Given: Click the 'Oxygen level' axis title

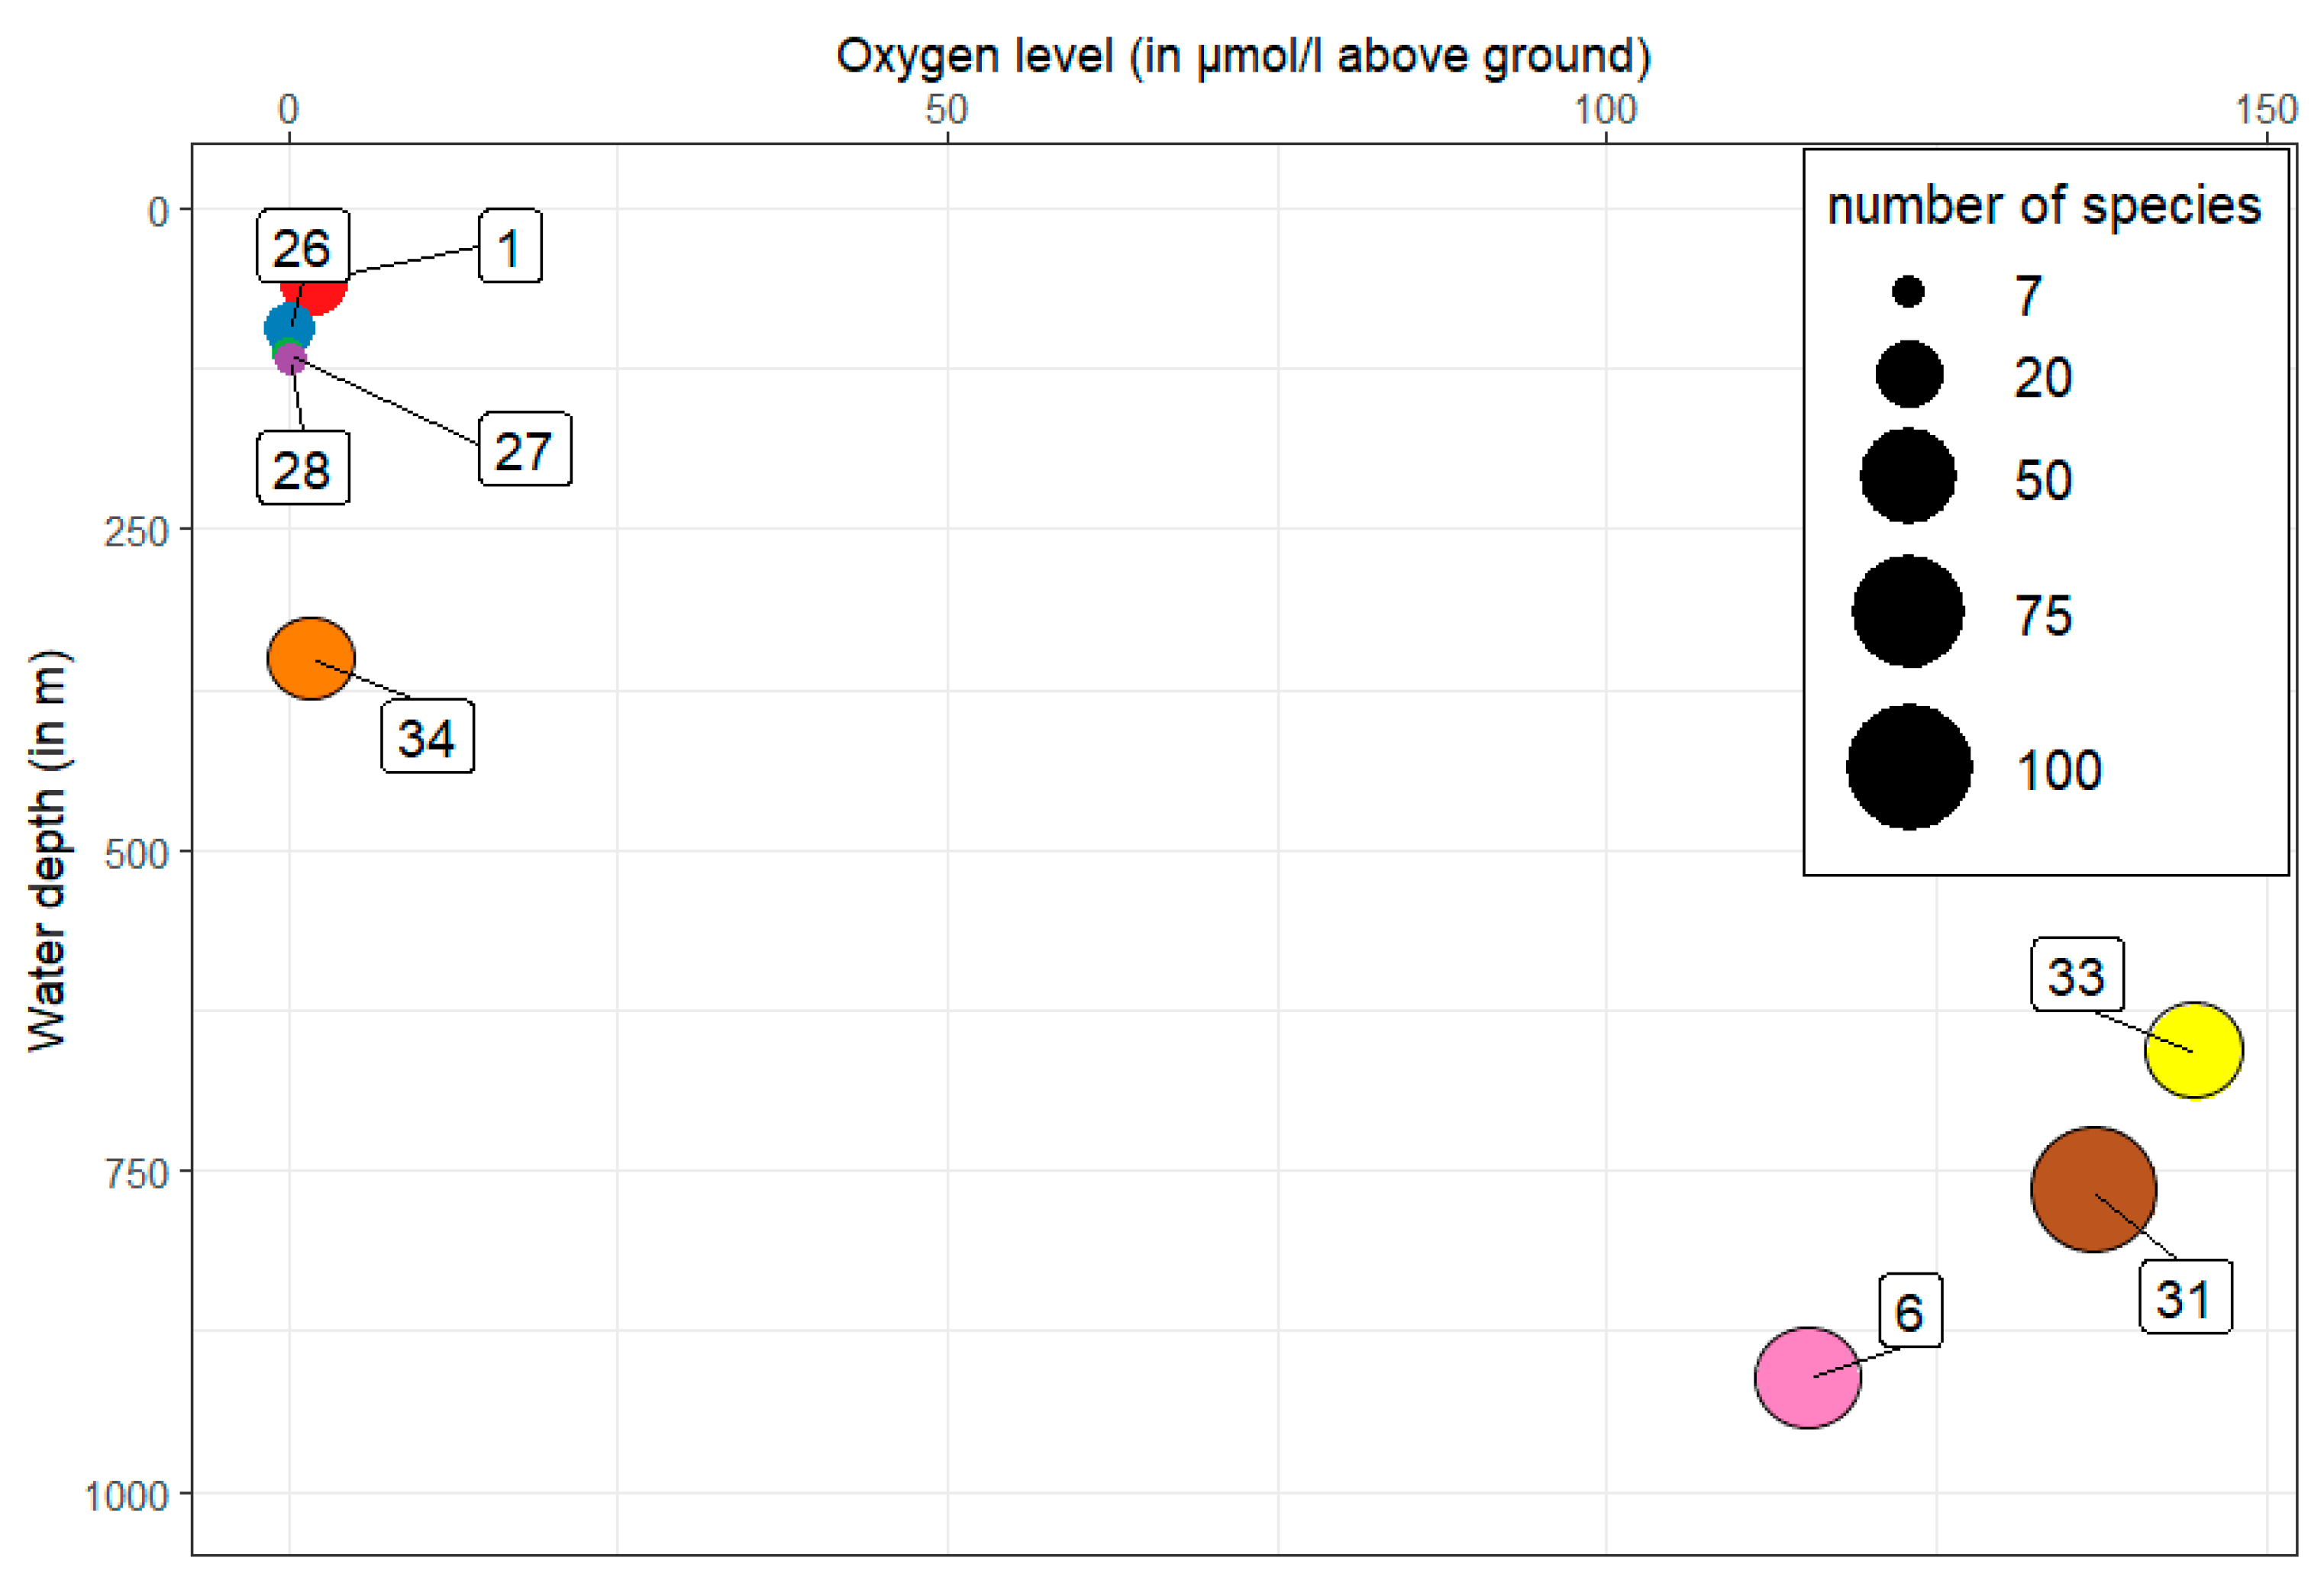Looking at the screenshot, I should [x=1242, y=56].
